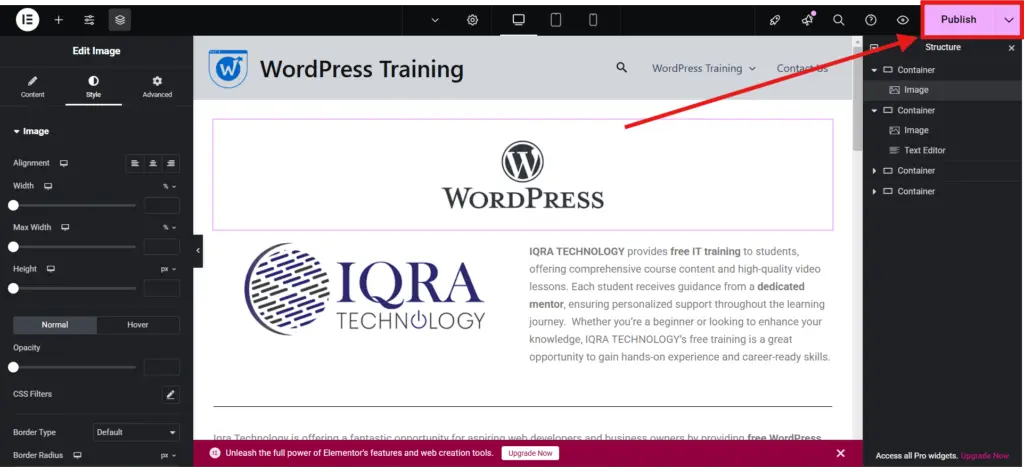The height and width of the screenshot is (467, 1024).
Task: Click the WordPress Training site logo
Action: pos(228,69)
